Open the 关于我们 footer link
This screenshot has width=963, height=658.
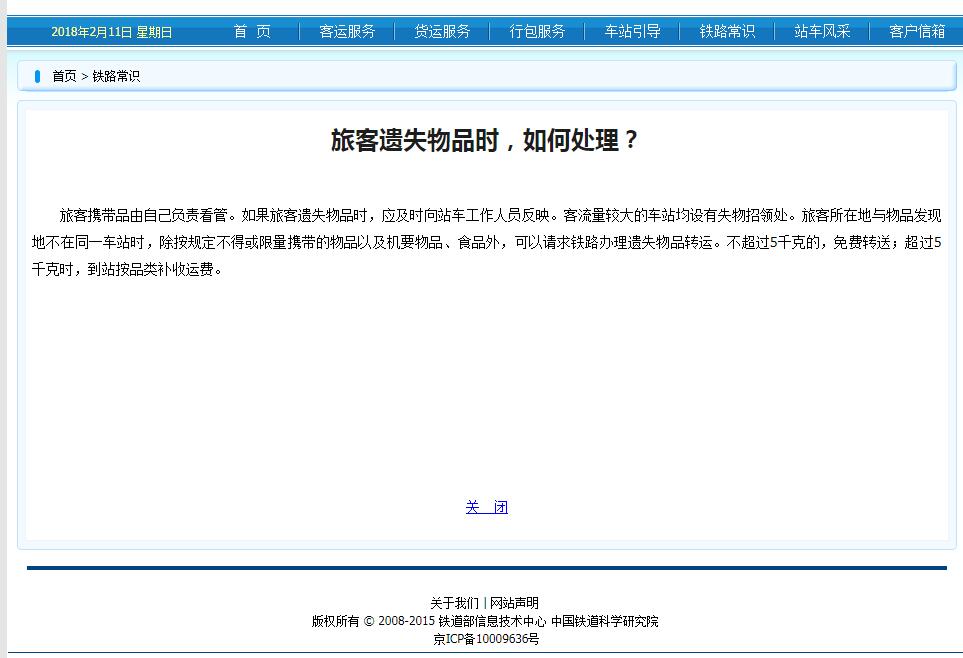pyautogui.click(x=454, y=603)
